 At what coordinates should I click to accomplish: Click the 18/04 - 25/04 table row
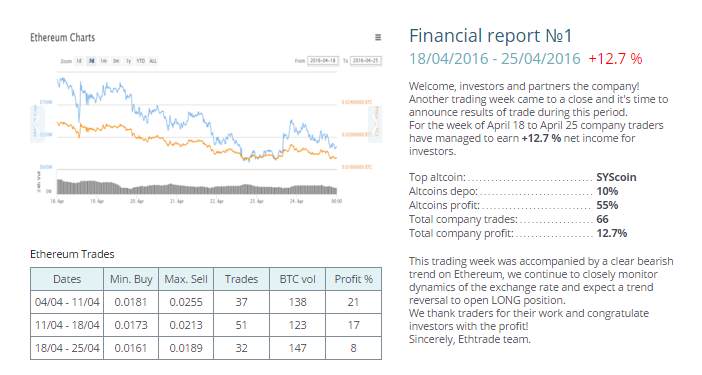[206, 348]
